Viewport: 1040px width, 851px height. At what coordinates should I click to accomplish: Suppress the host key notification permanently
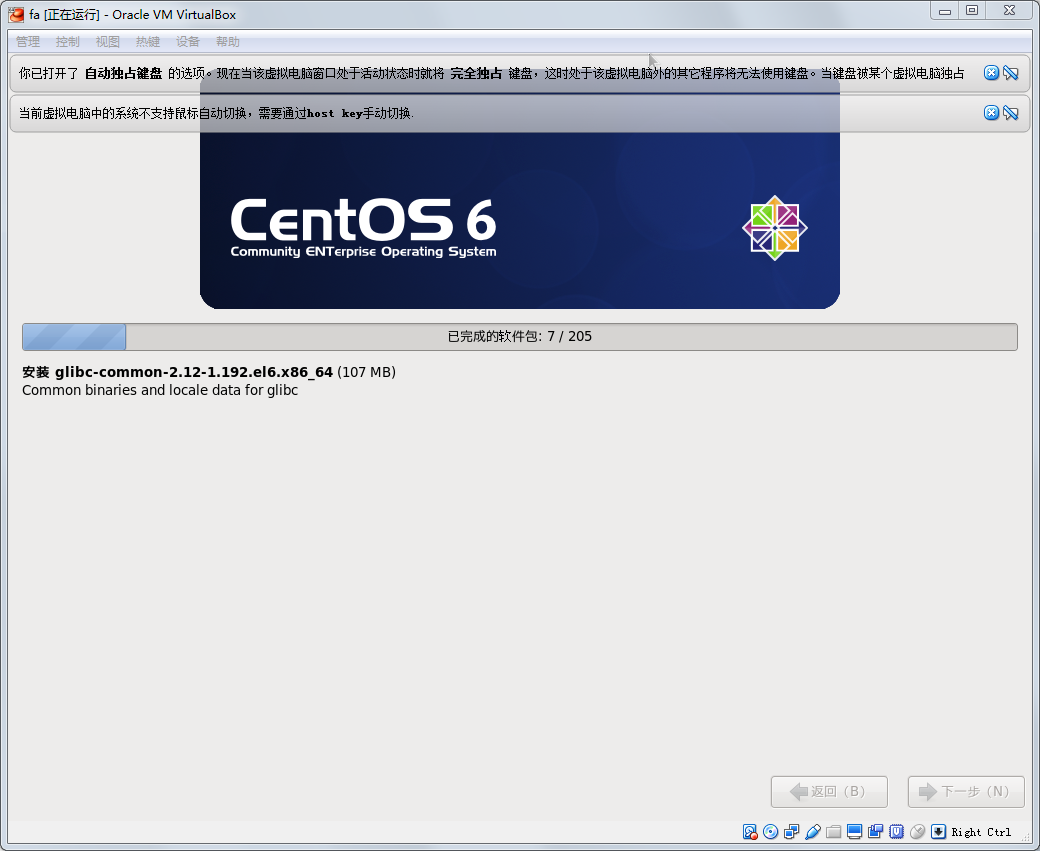click(1011, 113)
